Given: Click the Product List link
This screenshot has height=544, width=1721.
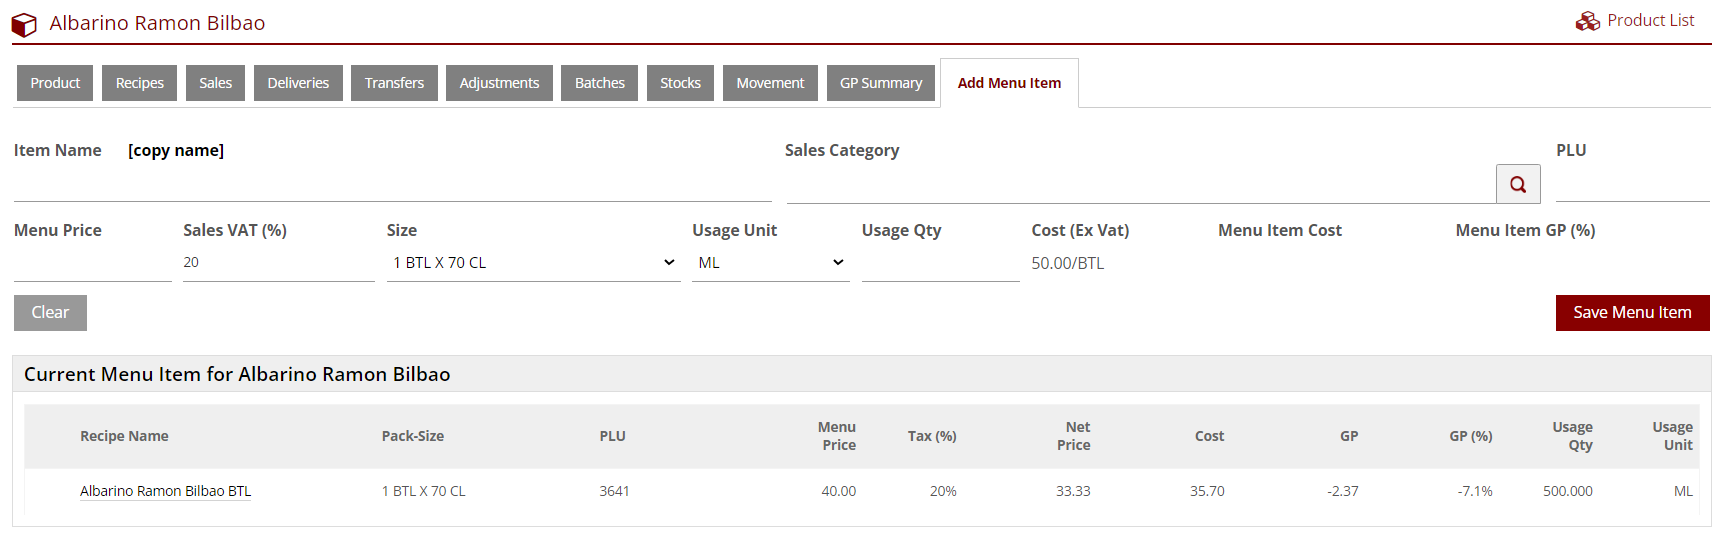Looking at the screenshot, I should (1650, 21).
